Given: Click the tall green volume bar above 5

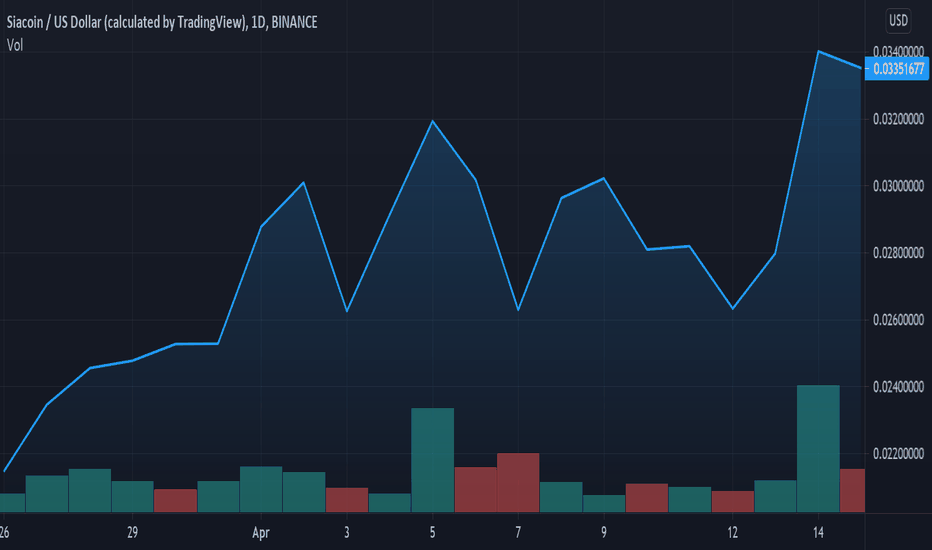Looking at the screenshot, I should 433,460.
